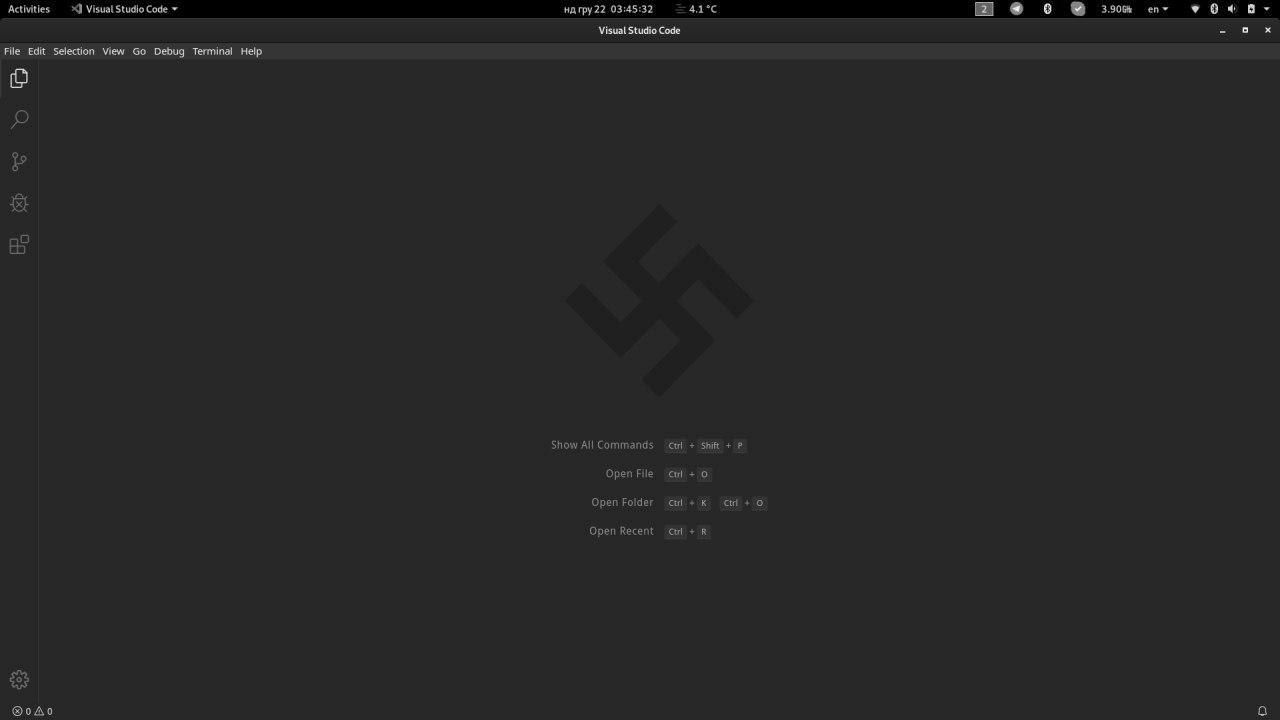
Task: Open the system menu arrow in top bar
Action: 1268,9
